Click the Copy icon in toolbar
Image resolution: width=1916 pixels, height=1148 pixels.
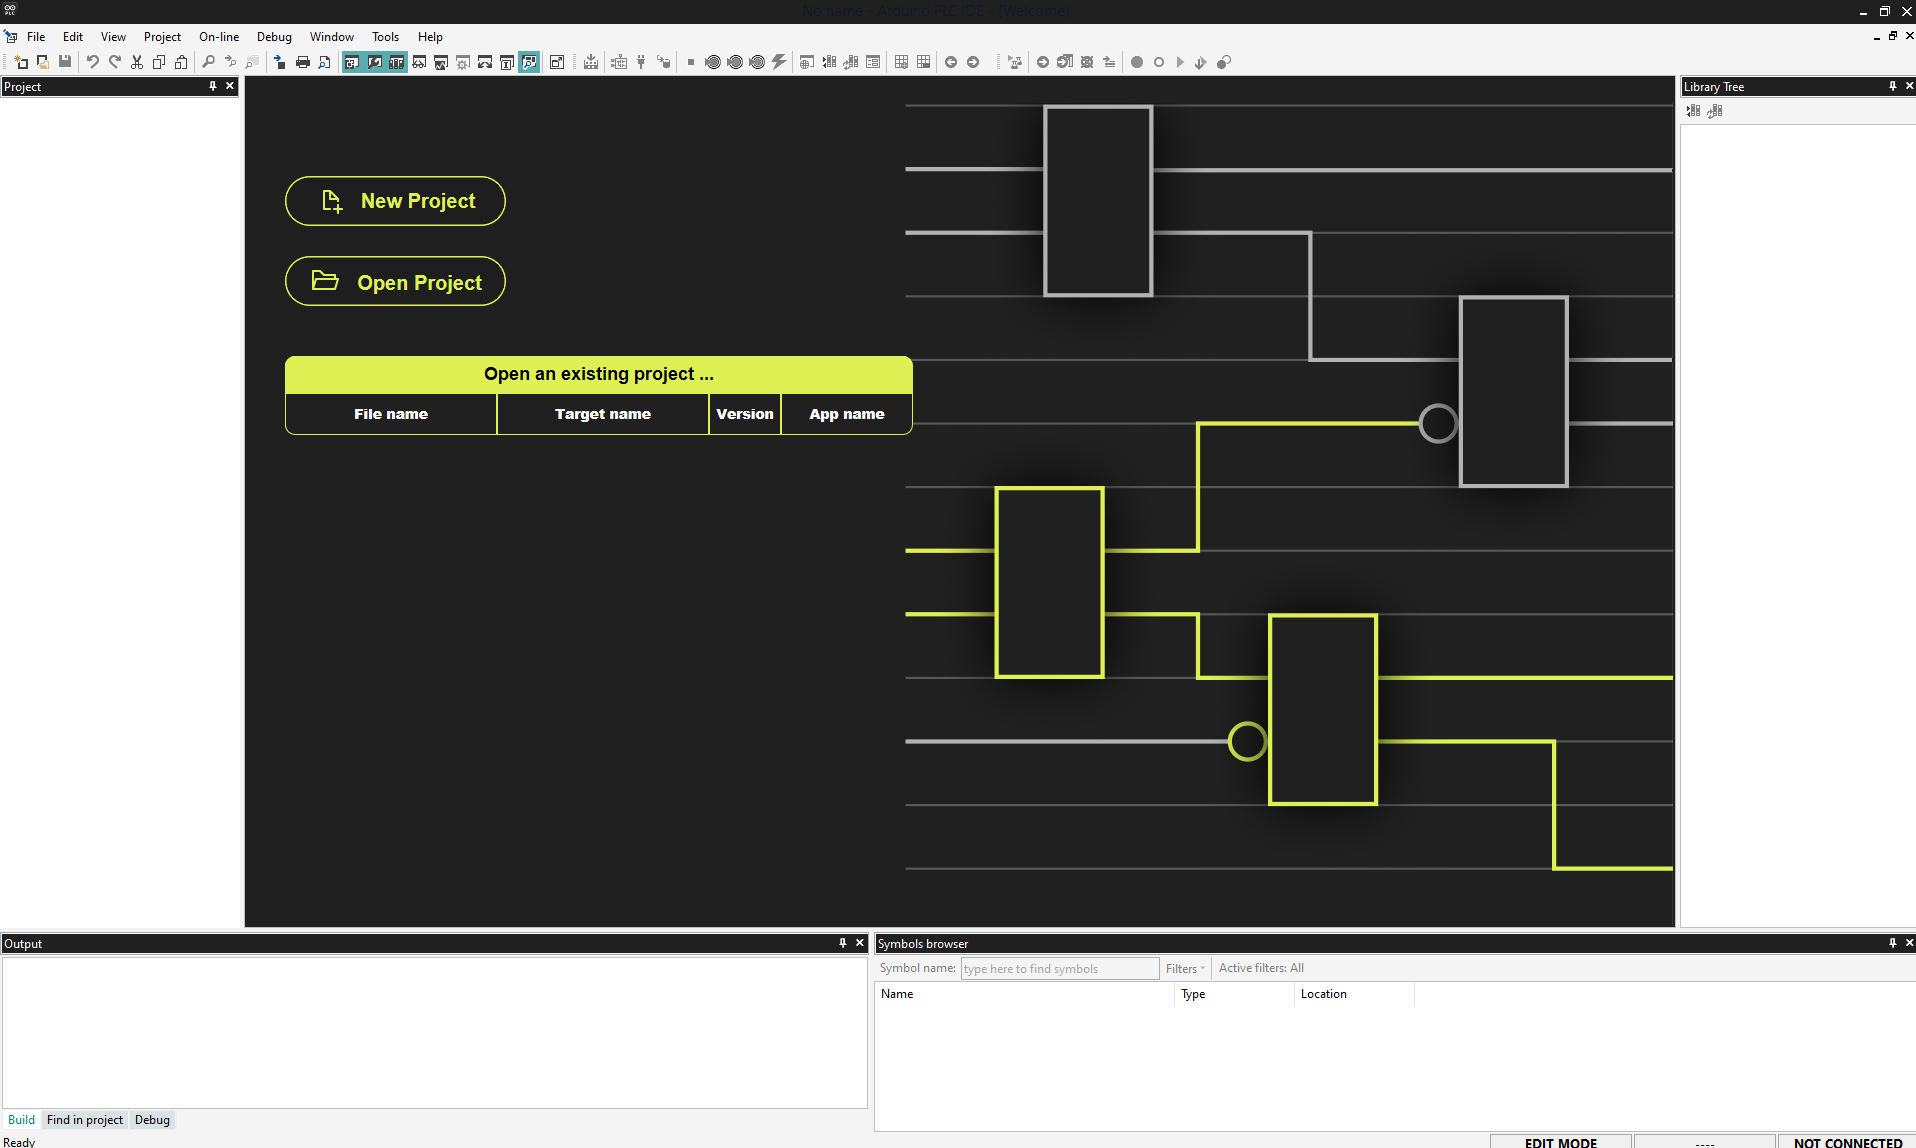pos(159,62)
